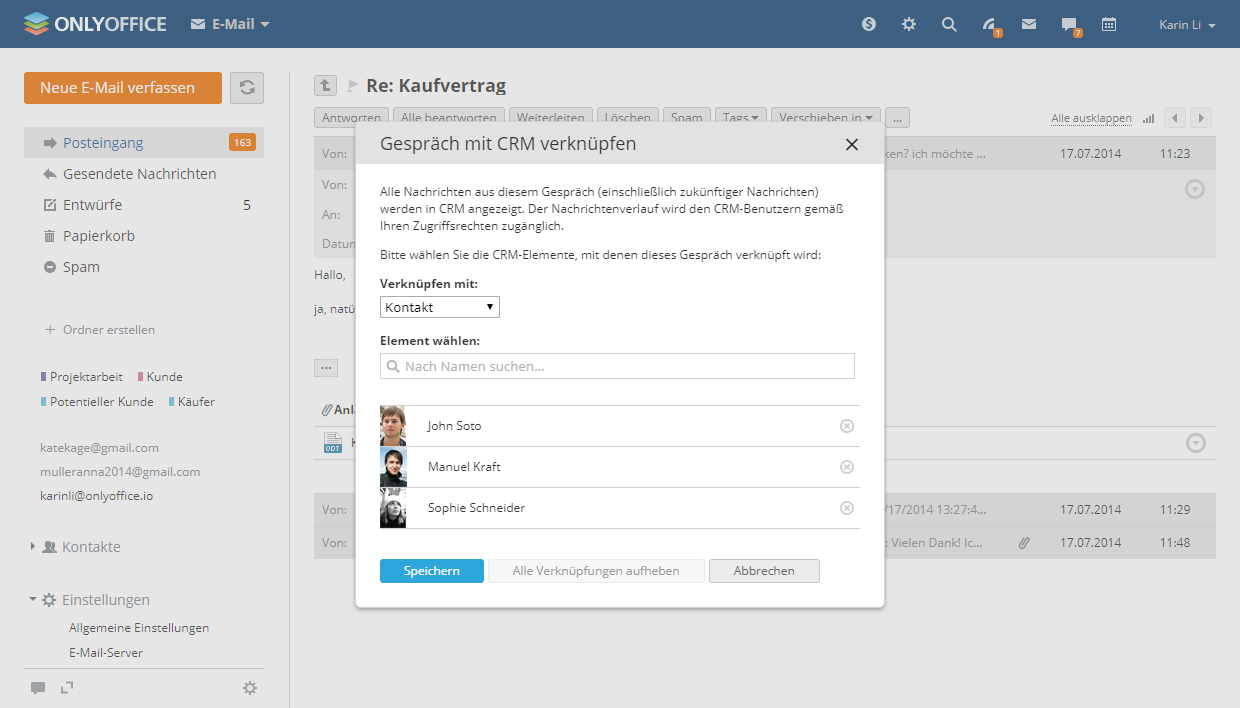Remove Sophie Schneider from linked contacts
This screenshot has height=708, width=1240.
coord(846,508)
